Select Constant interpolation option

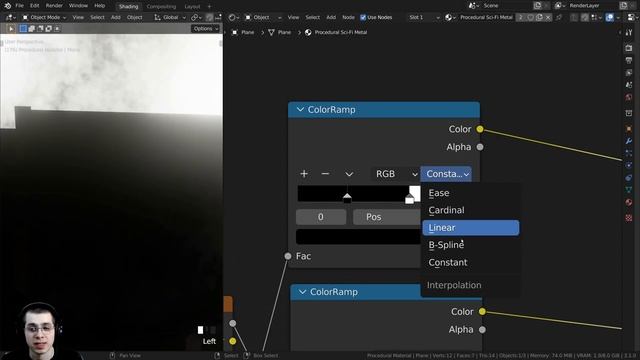pos(471,262)
